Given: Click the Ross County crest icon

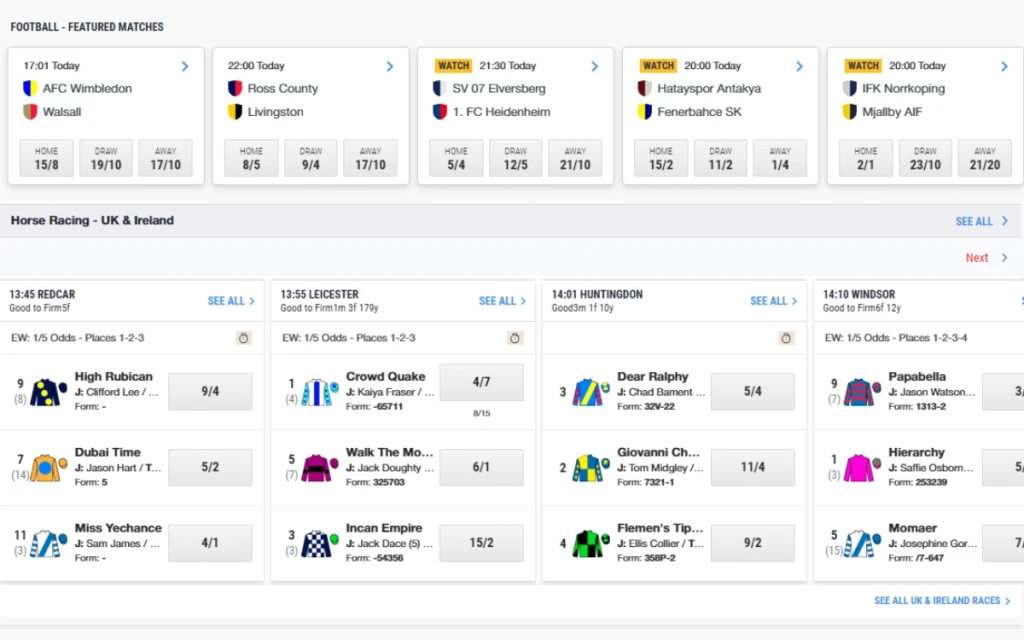Looking at the screenshot, I should (235, 88).
